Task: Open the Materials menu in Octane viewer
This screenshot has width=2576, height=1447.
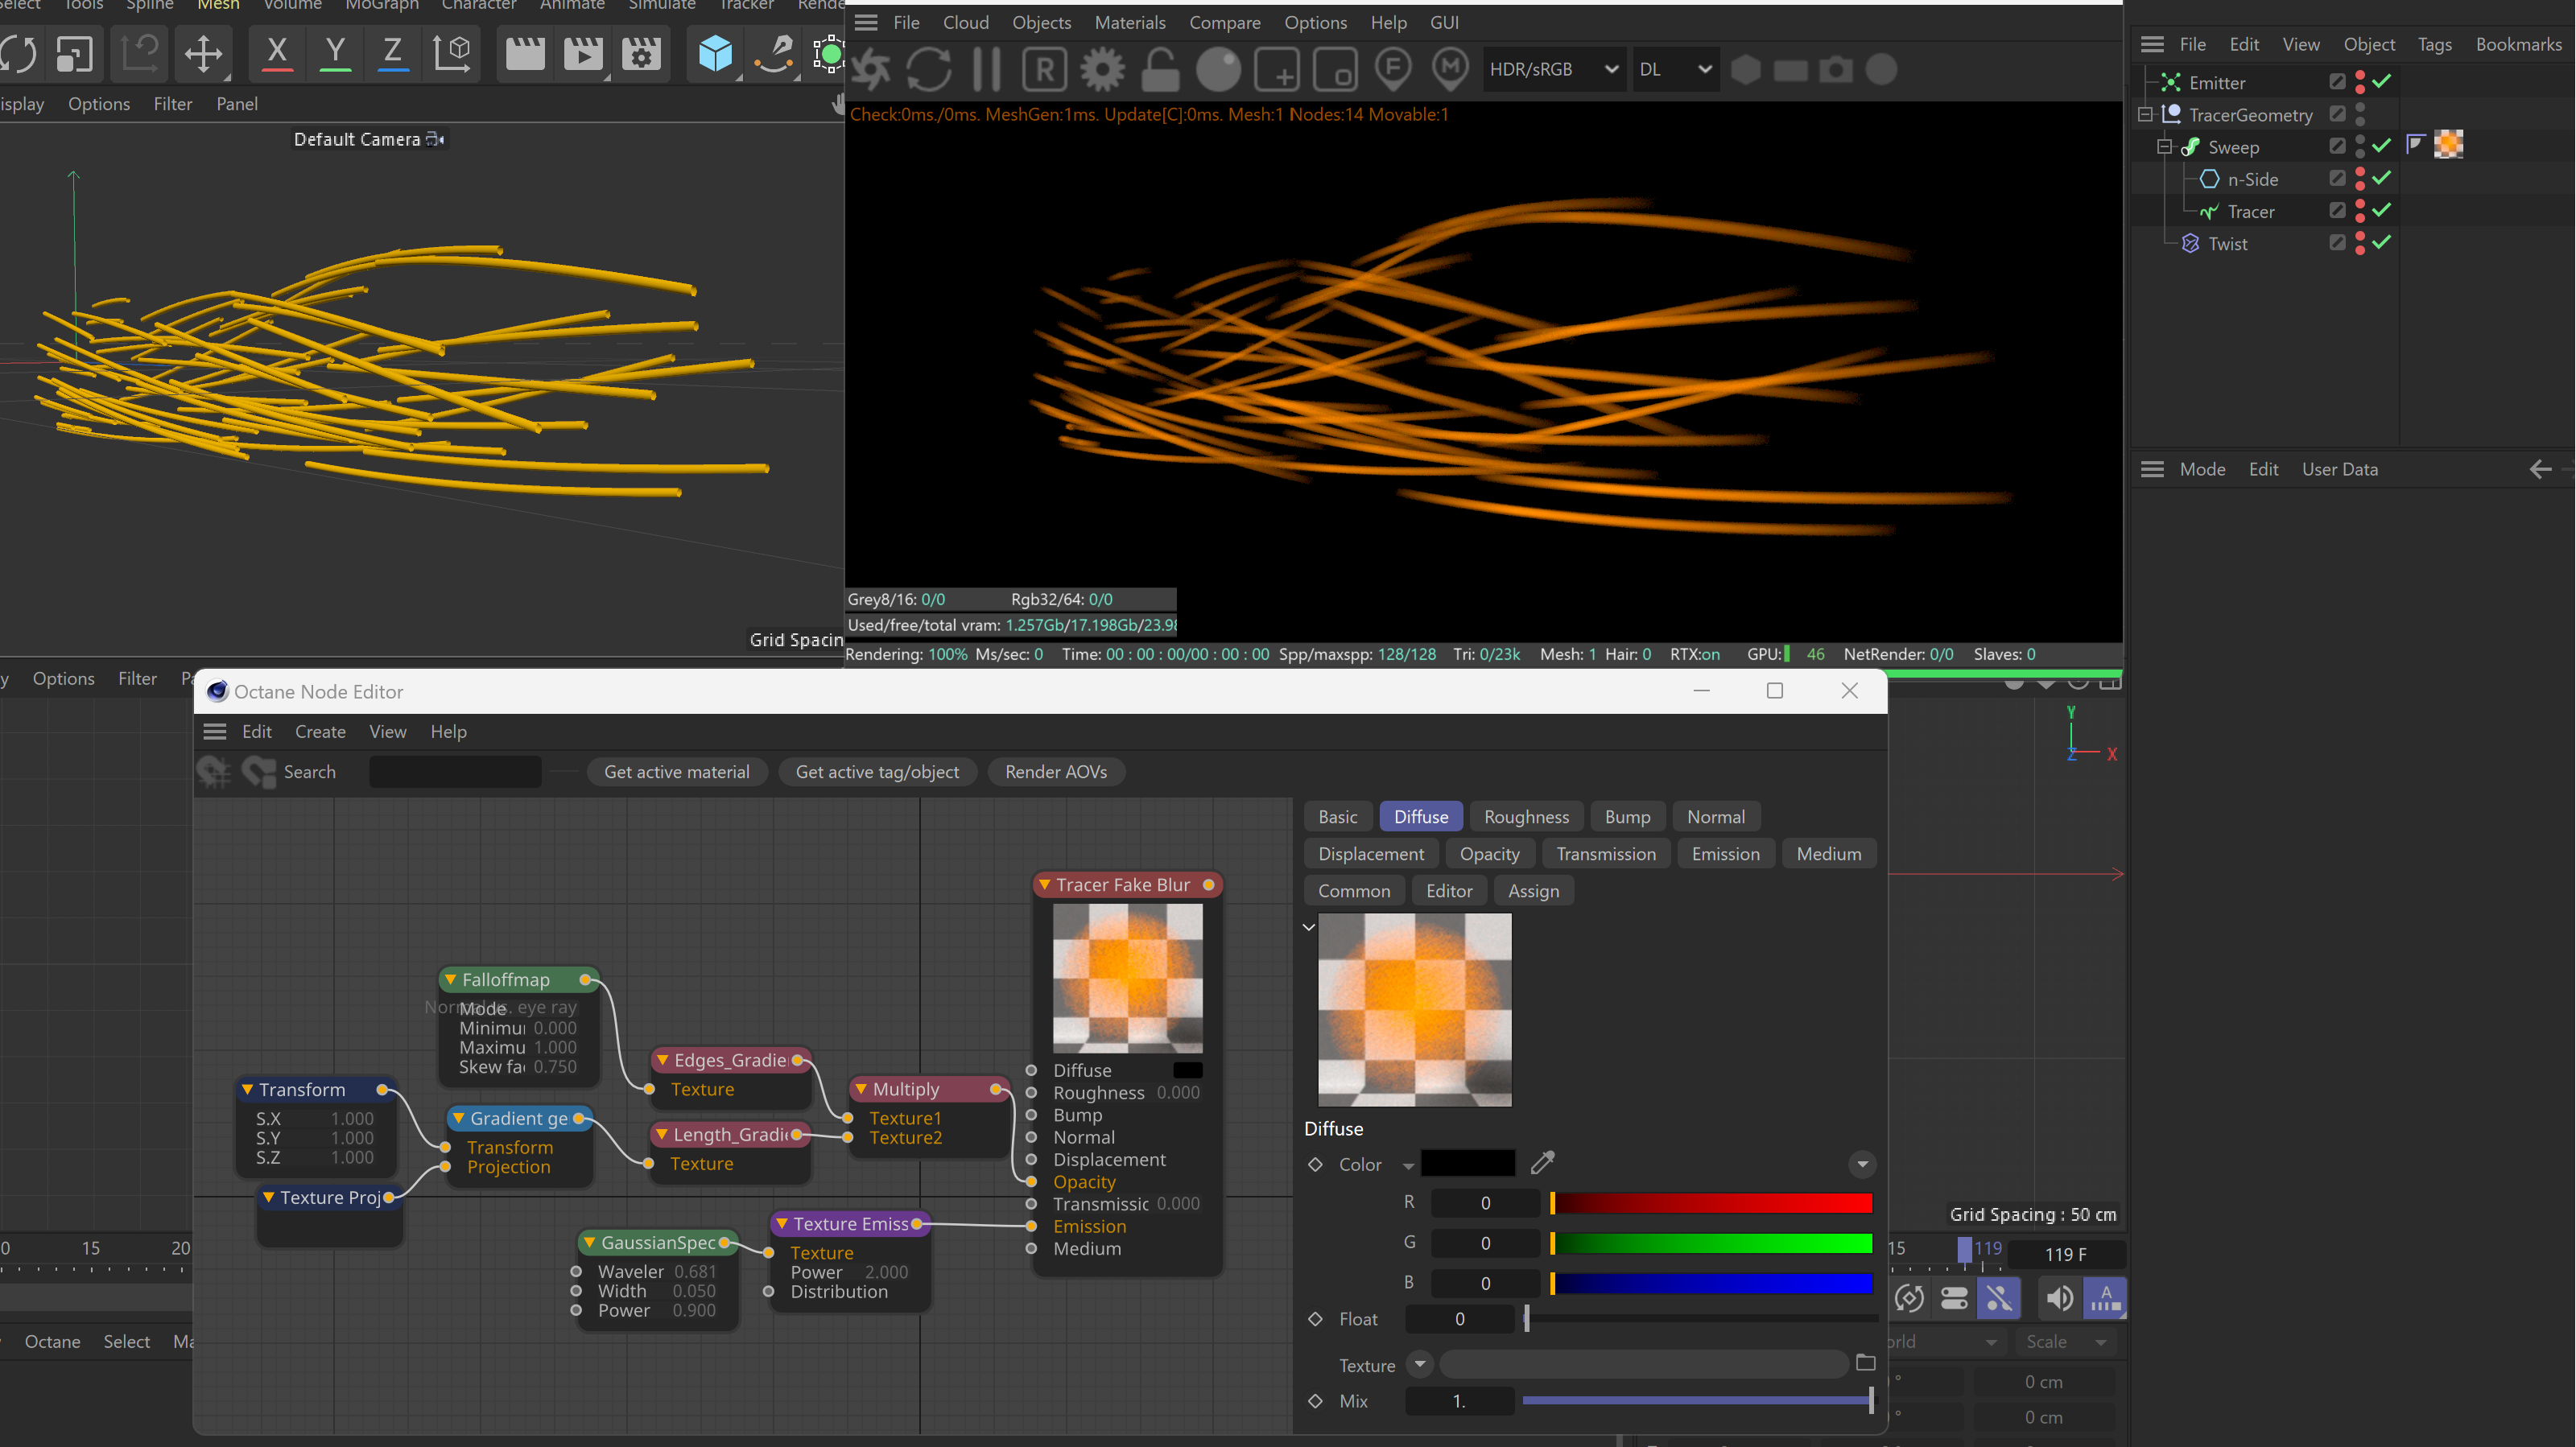Action: 1129,22
